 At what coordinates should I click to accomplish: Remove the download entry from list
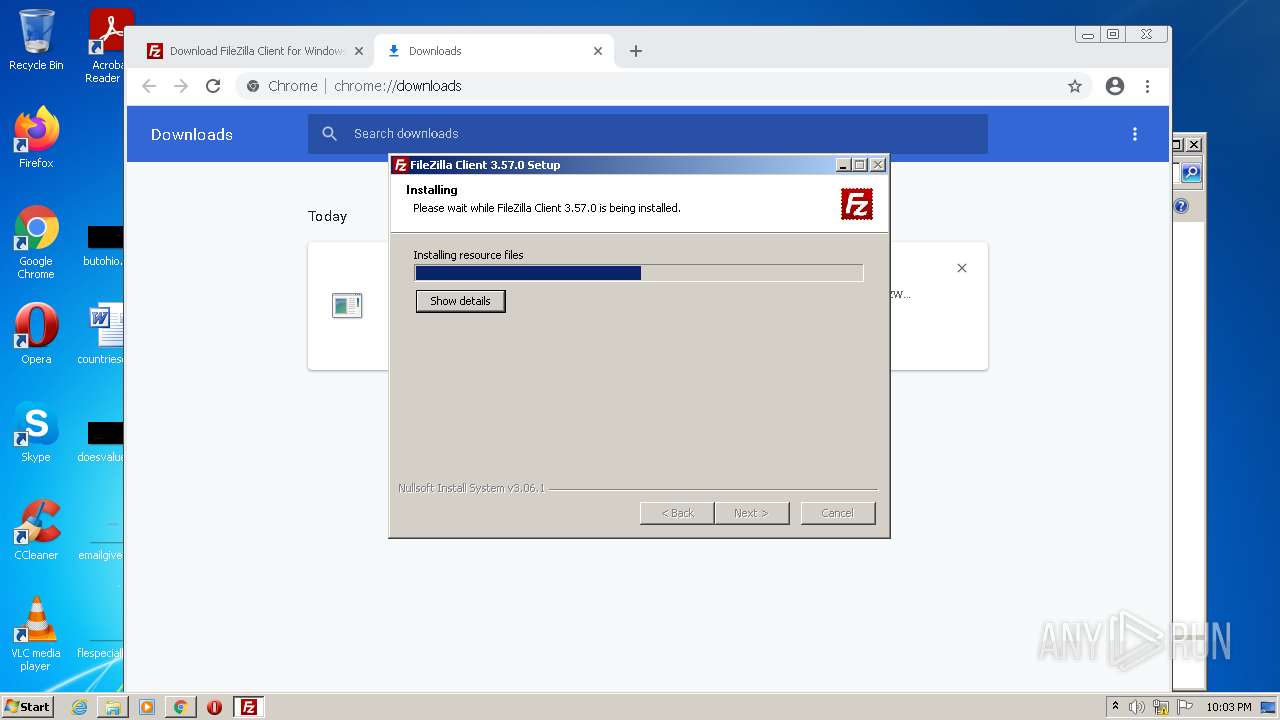(962, 268)
